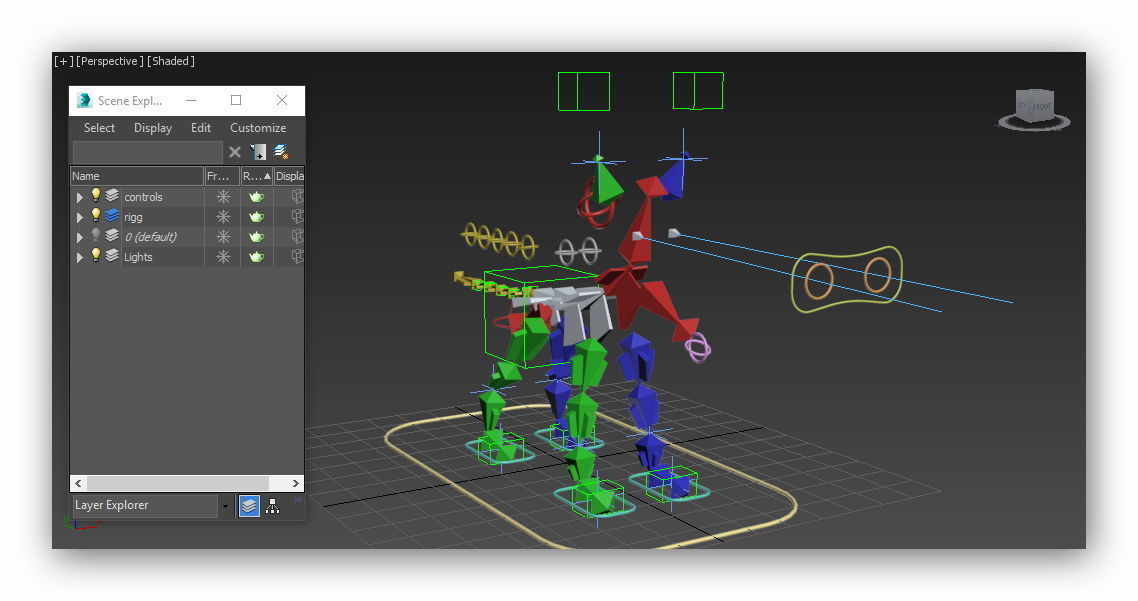
Task: Expand the Lights layer tree arrow
Action: pos(80,257)
